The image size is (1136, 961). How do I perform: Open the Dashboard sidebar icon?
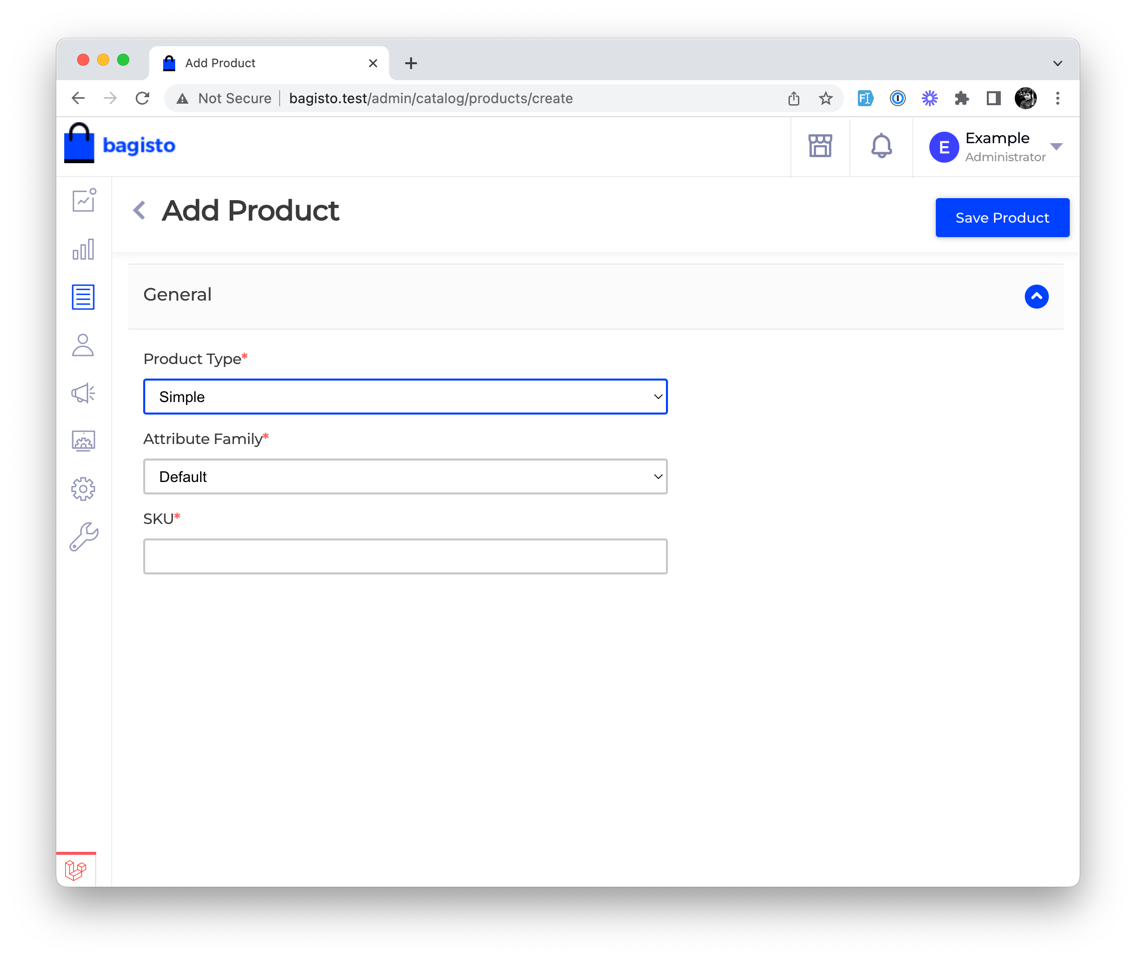click(83, 200)
